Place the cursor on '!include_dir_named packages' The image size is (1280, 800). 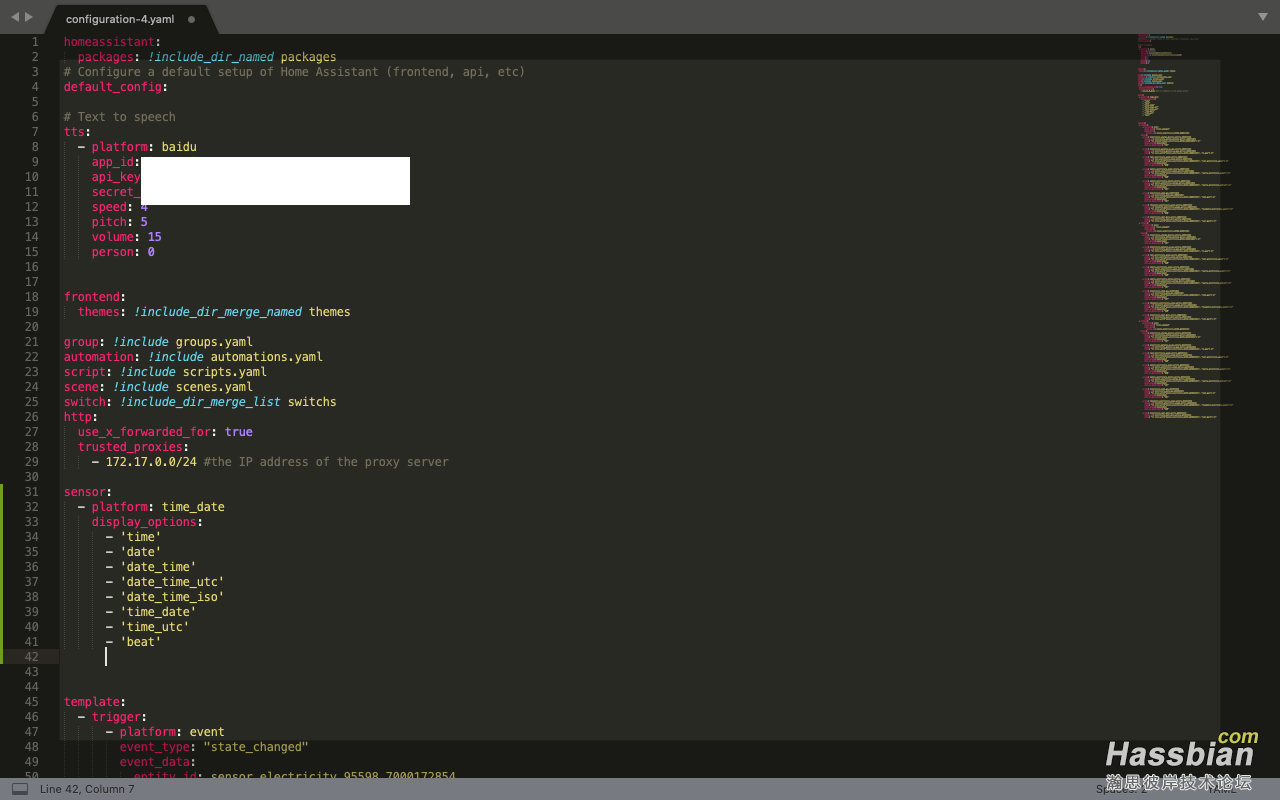click(x=242, y=57)
